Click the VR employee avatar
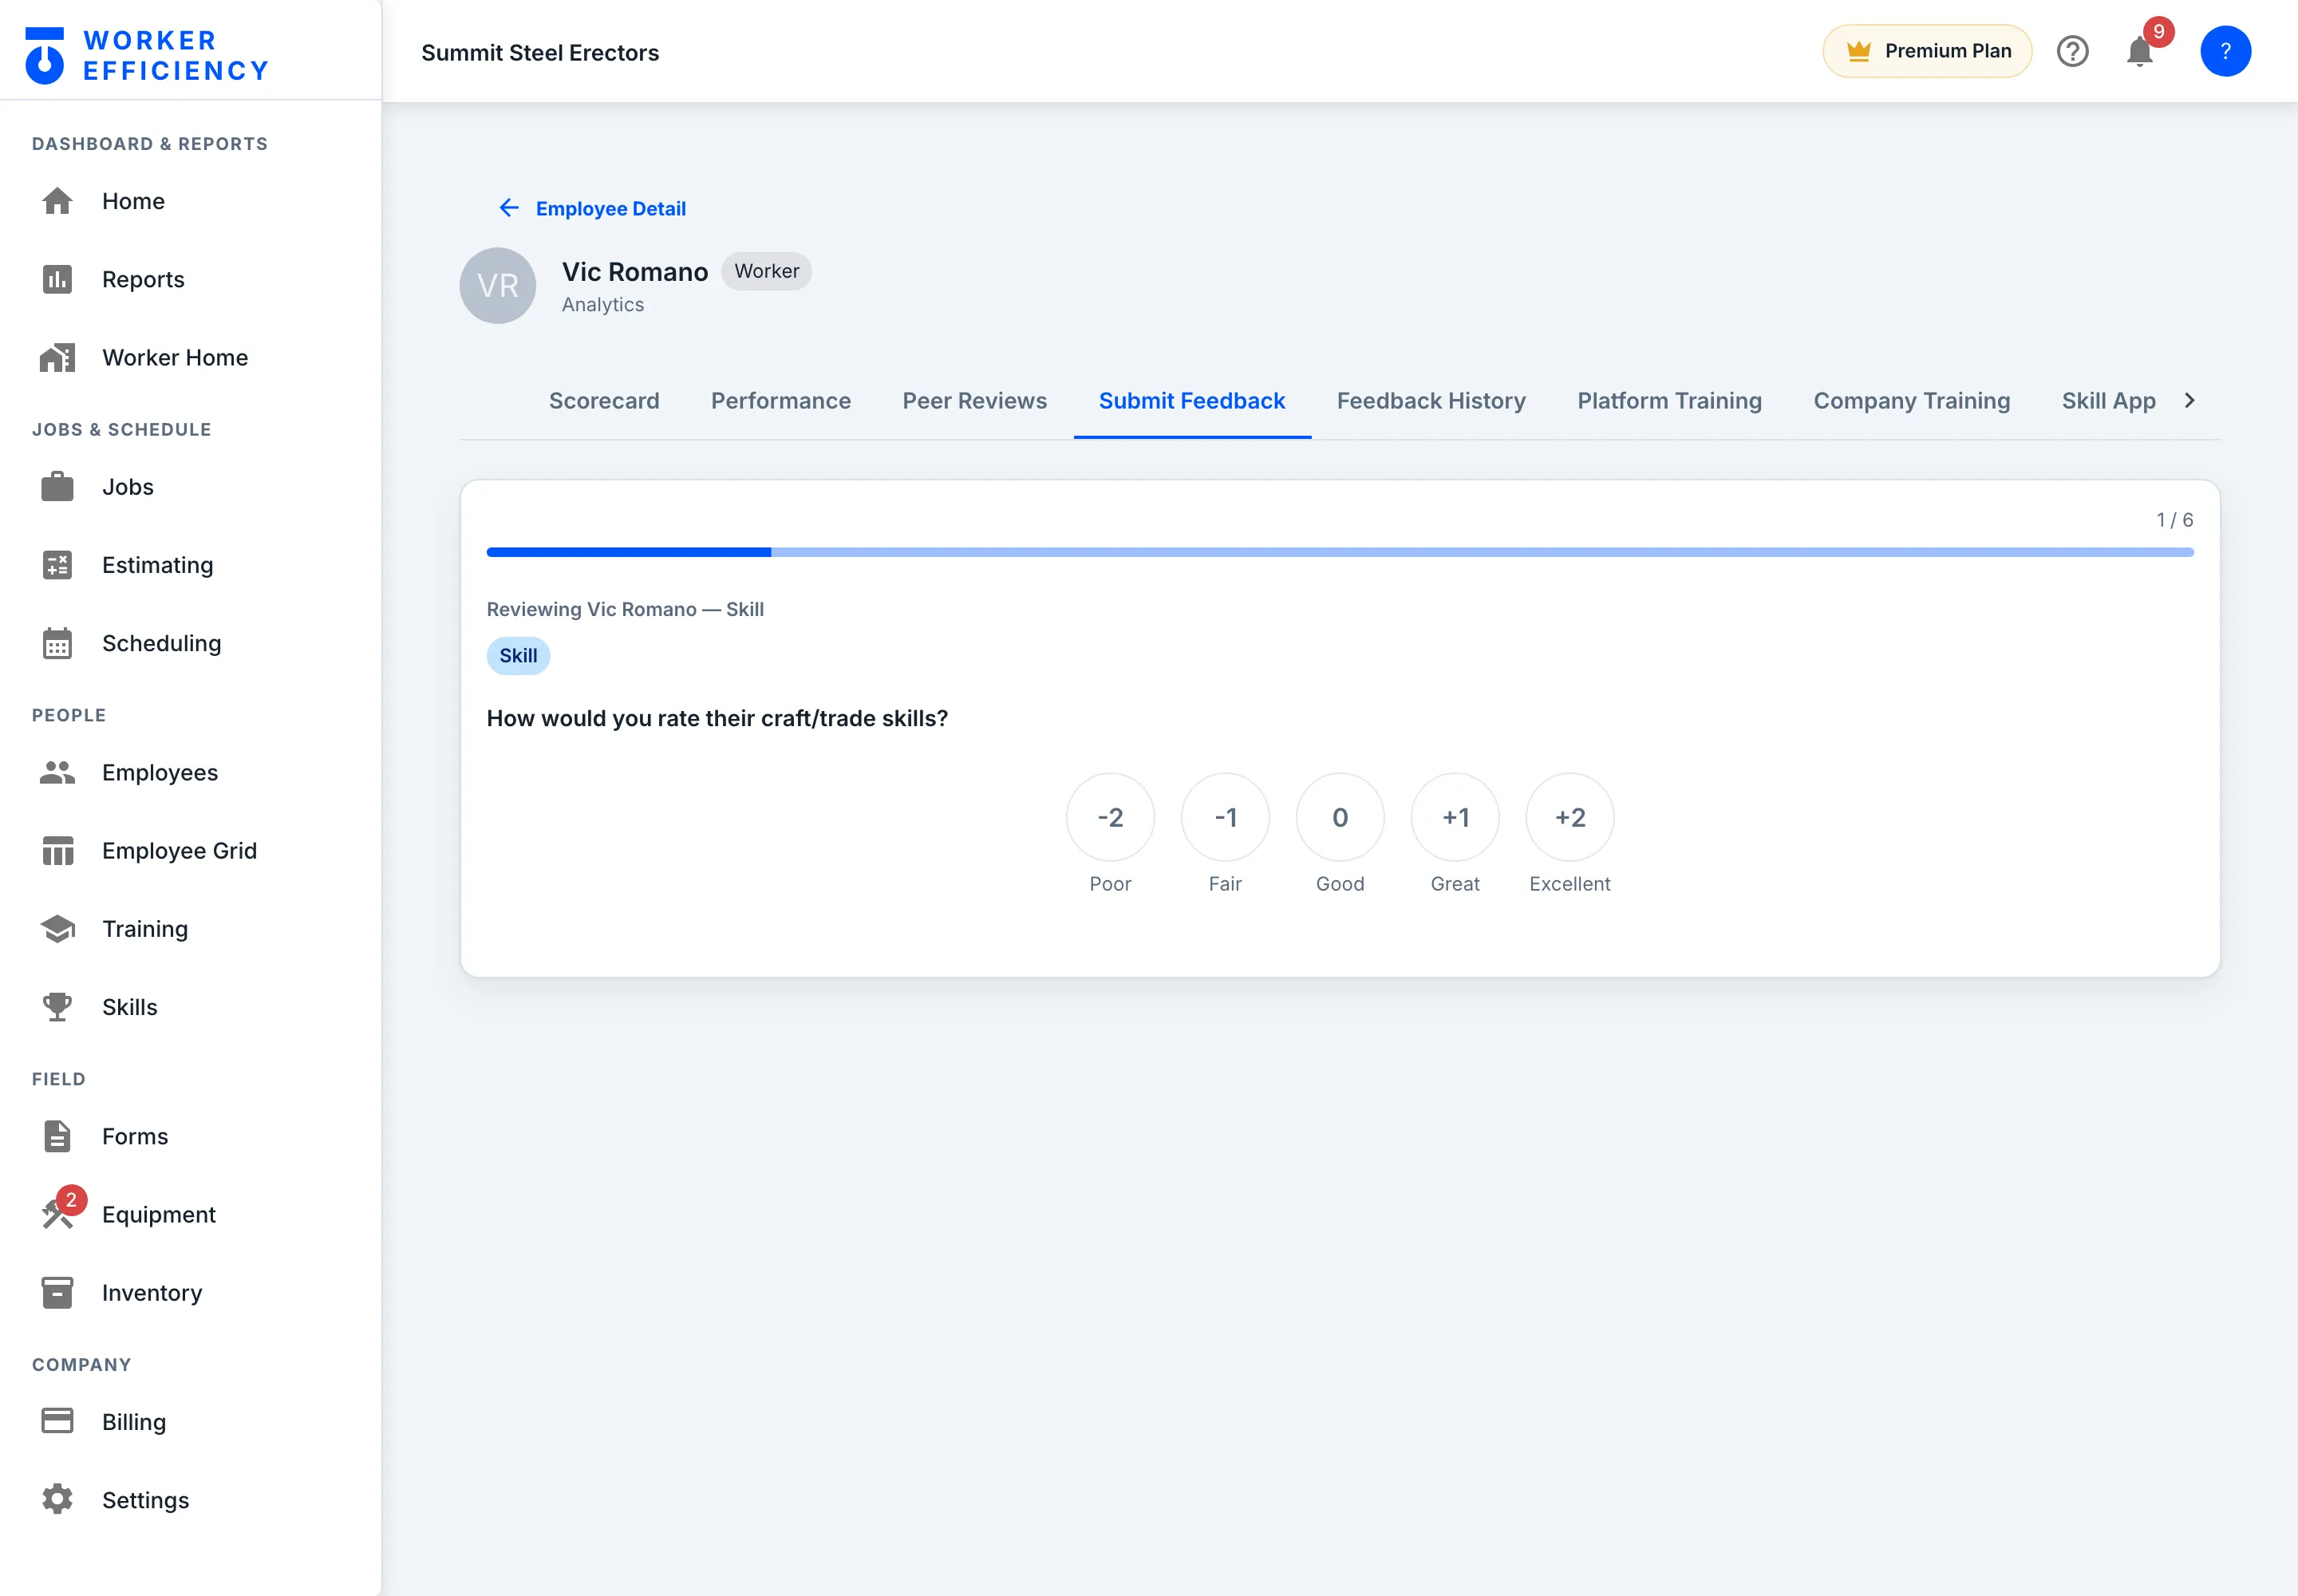Image resolution: width=2298 pixels, height=1596 pixels. point(498,286)
